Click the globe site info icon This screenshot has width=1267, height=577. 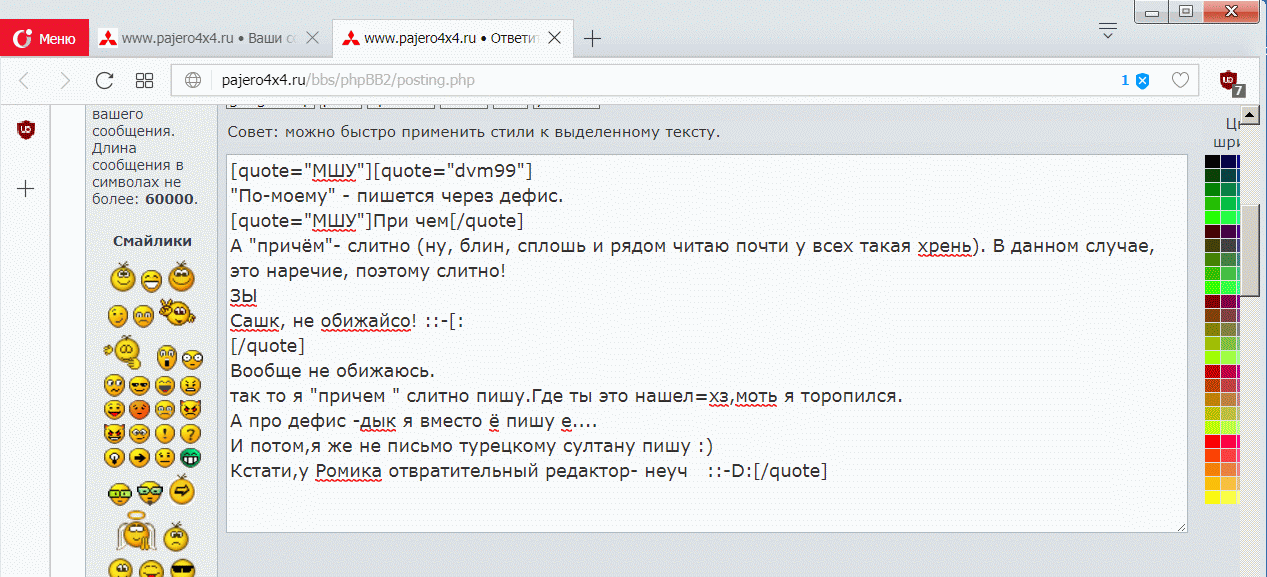tap(194, 80)
